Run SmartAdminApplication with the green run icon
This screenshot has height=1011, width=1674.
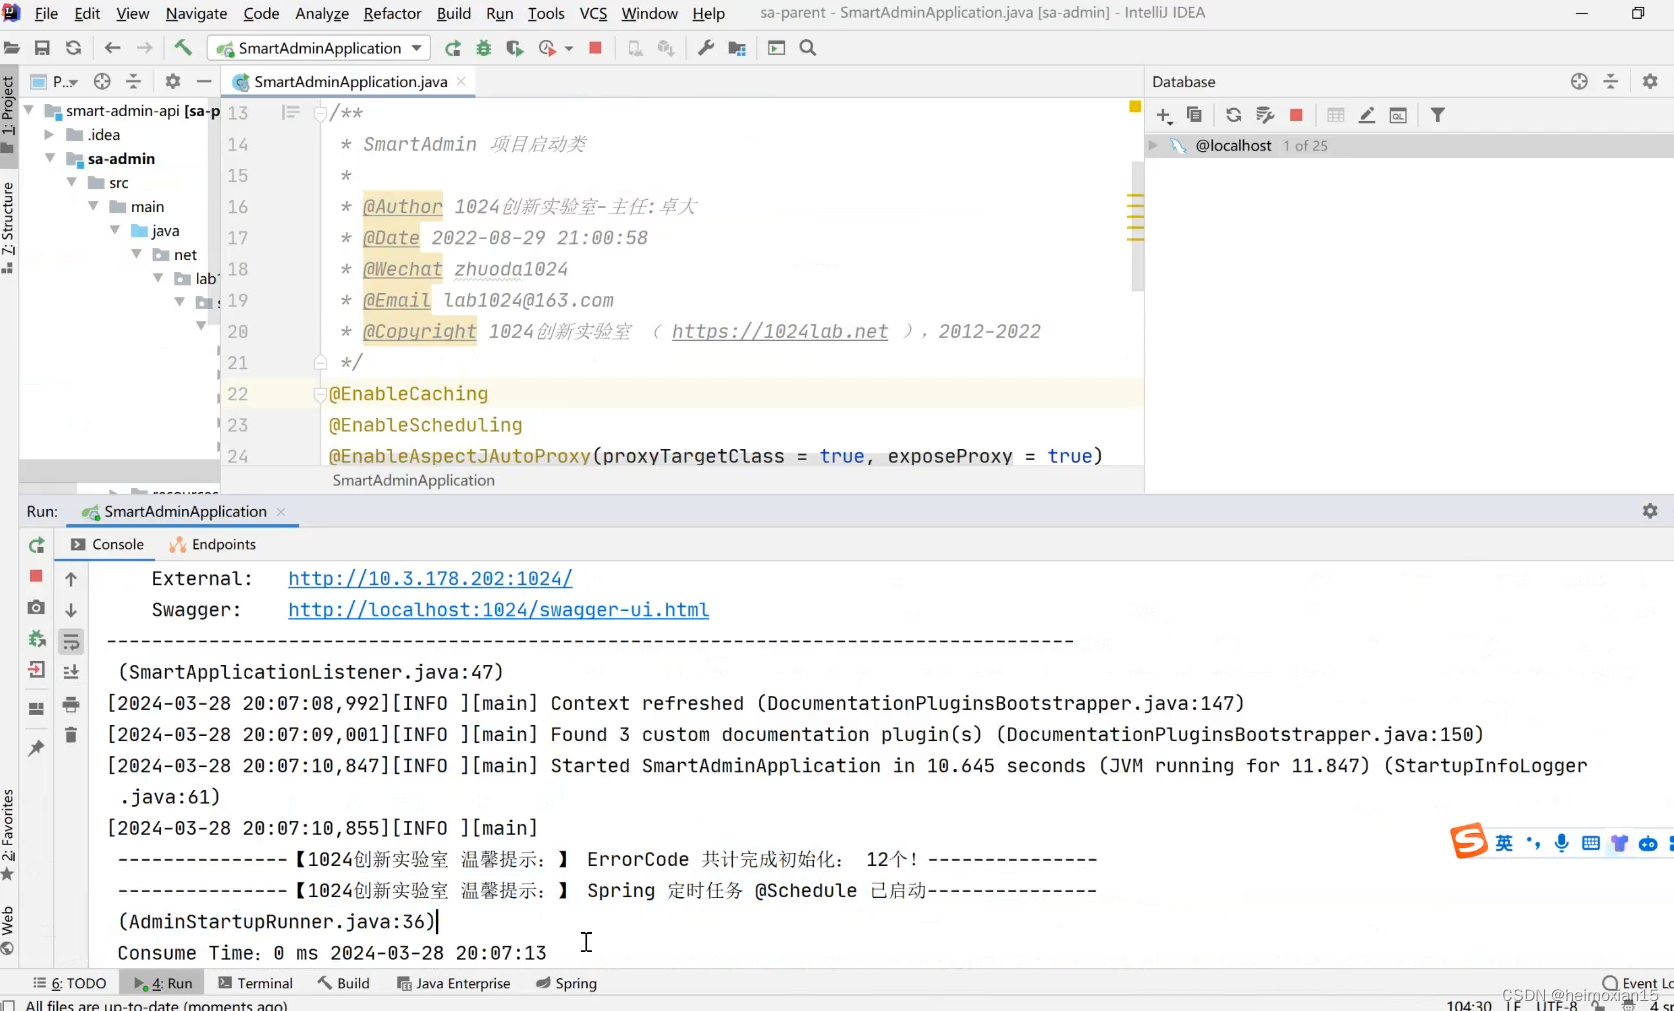pos(453,48)
